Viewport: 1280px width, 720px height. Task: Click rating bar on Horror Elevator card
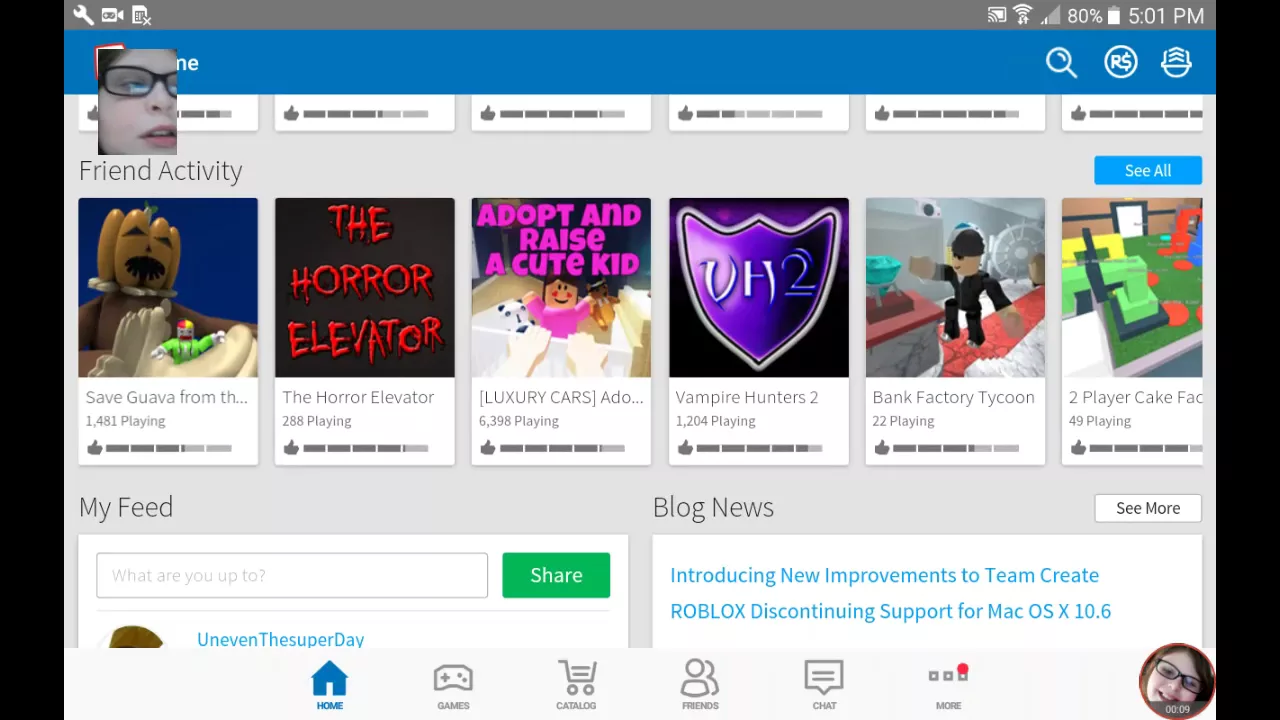pyautogui.click(x=366, y=448)
